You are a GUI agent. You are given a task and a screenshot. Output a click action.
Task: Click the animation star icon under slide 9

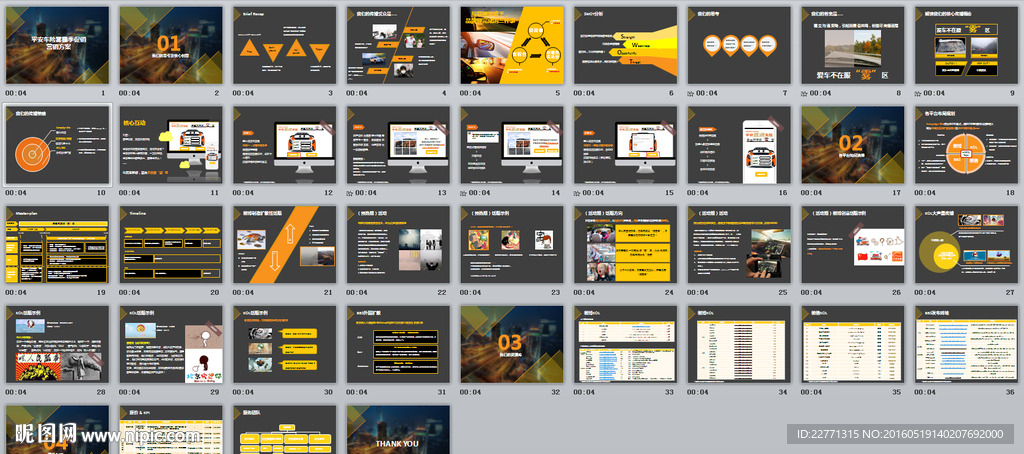point(918,93)
